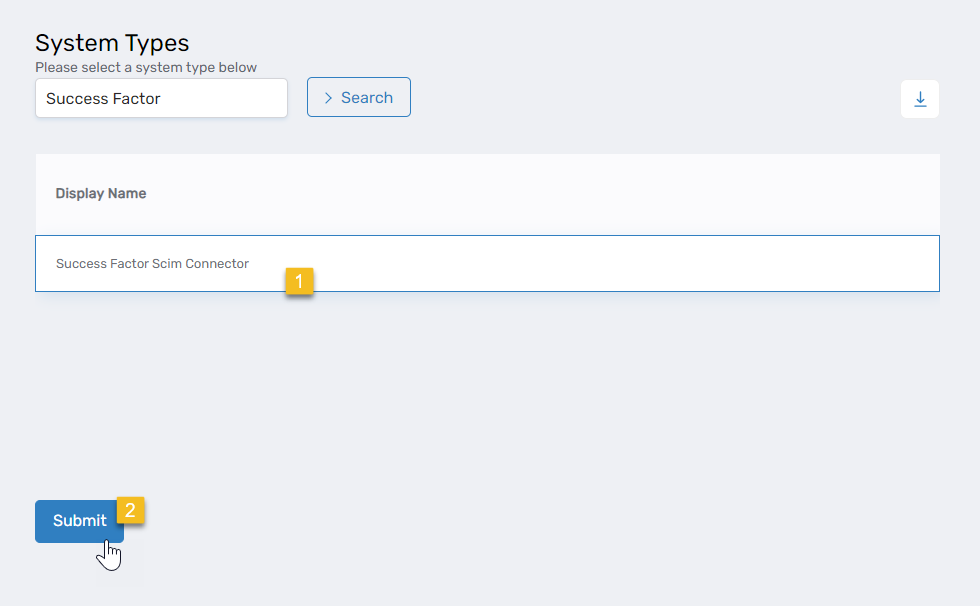
Task: Click right side of the Scim Connector row
Action: pyautogui.click(x=800, y=264)
